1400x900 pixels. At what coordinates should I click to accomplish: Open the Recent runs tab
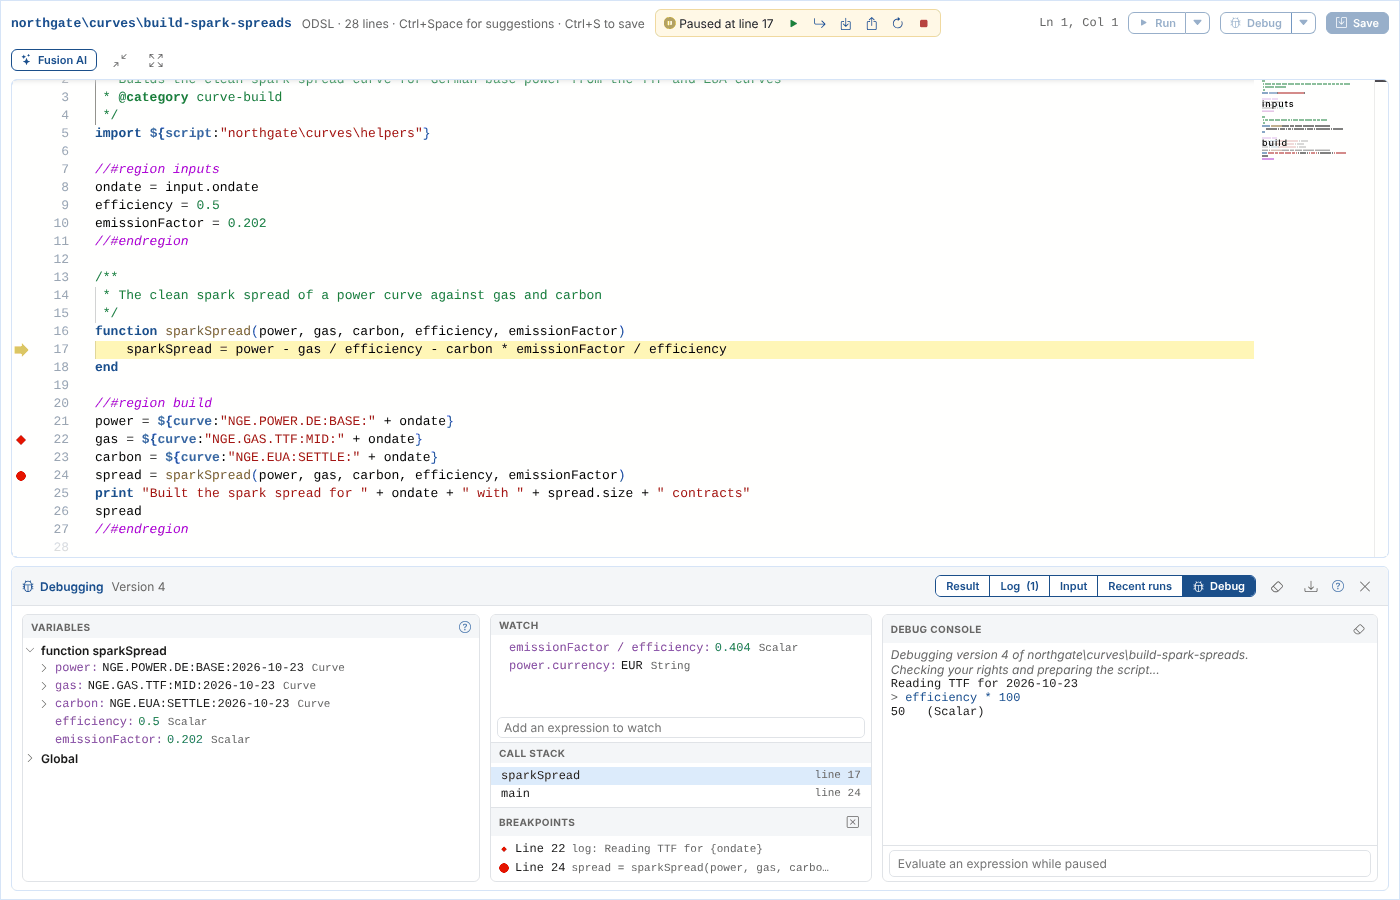[x=1140, y=587]
